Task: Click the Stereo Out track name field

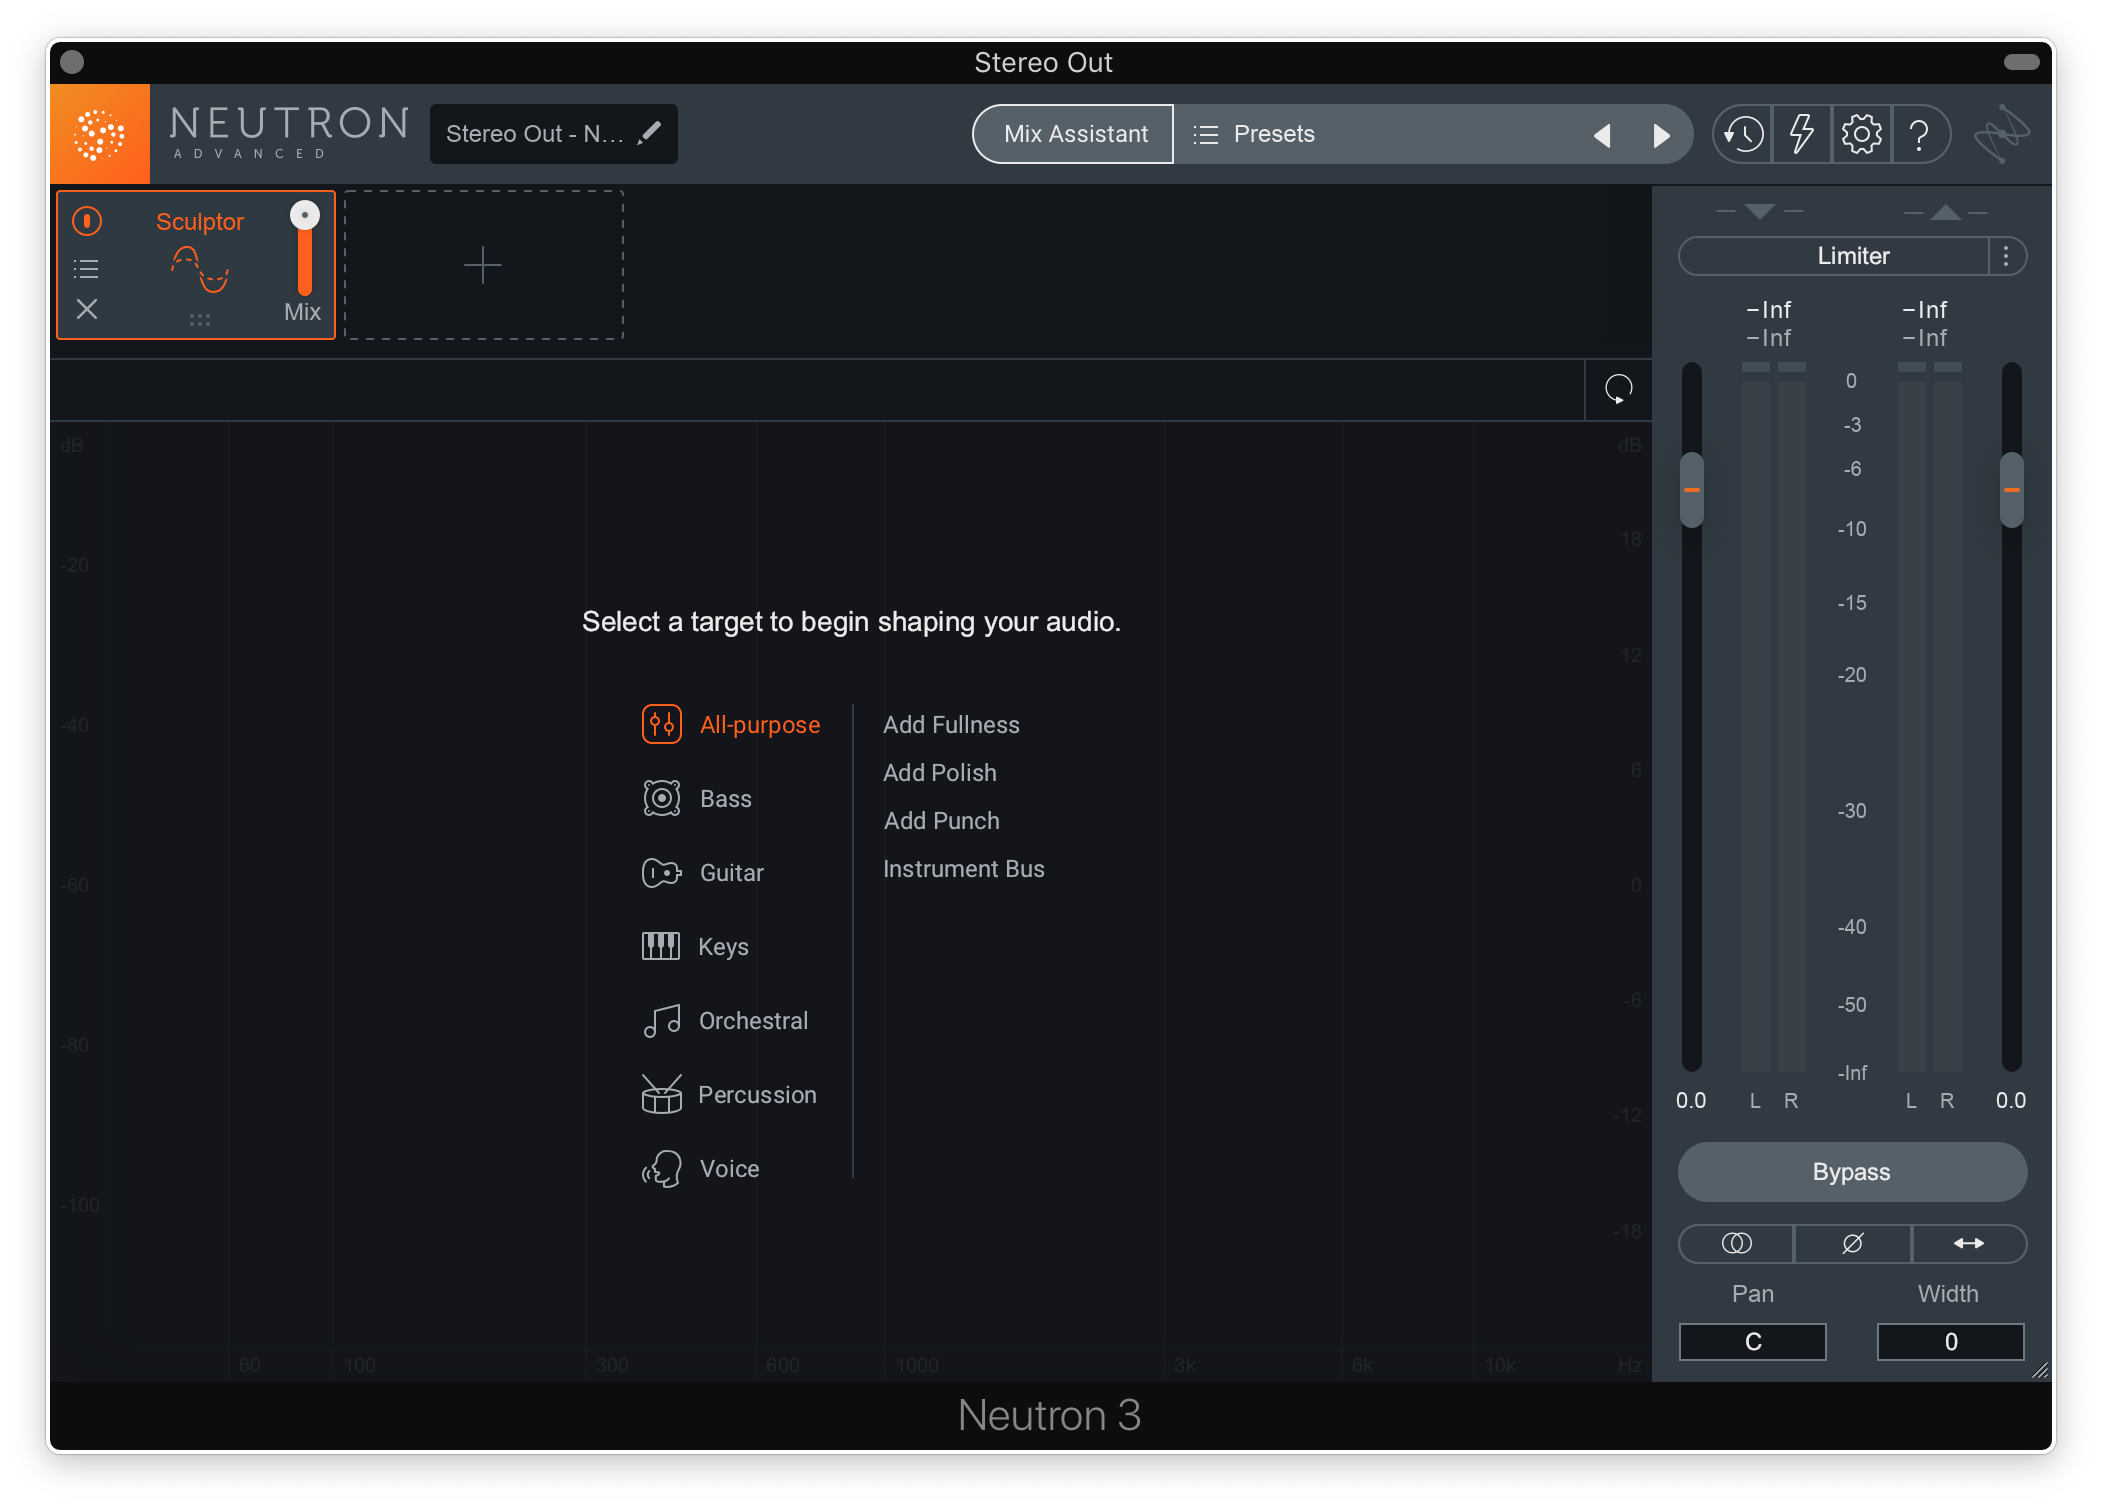Action: point(554,134)
